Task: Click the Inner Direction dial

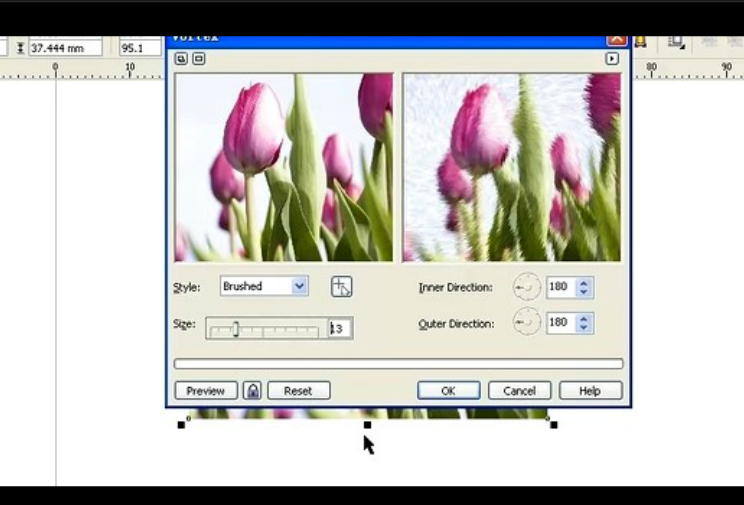Action: pyautogui.click(x=527, y=287)
